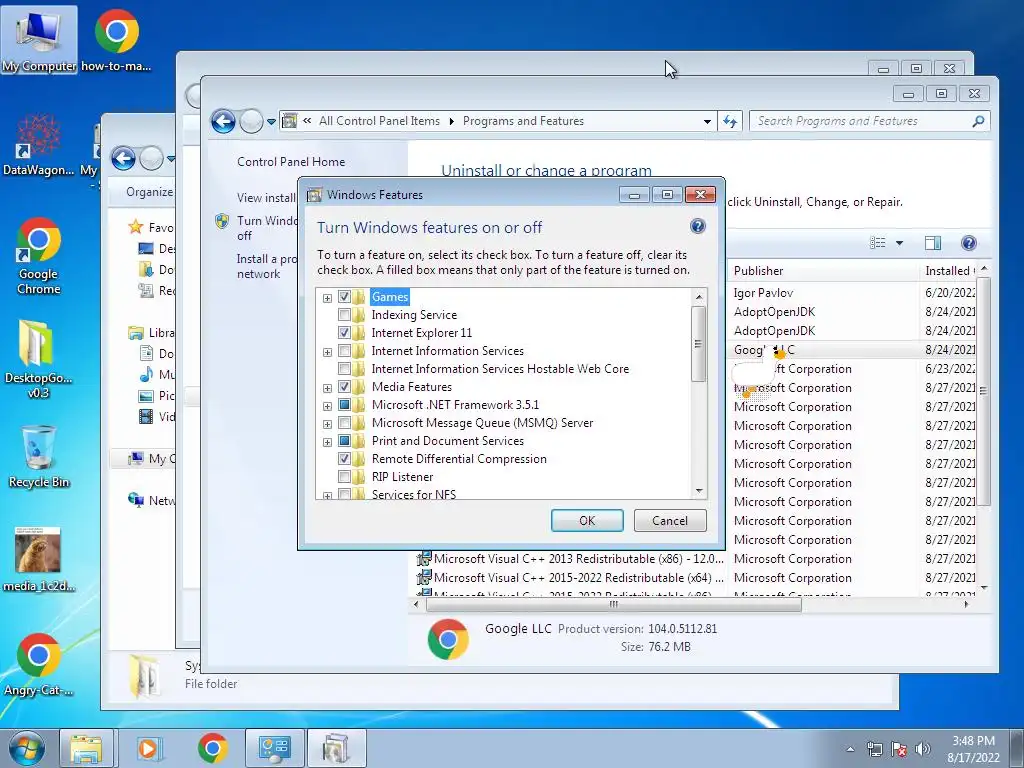Viewport: 1024px width, 768px height.
Task: Sort by the Publisher column header
Action: 822,270
